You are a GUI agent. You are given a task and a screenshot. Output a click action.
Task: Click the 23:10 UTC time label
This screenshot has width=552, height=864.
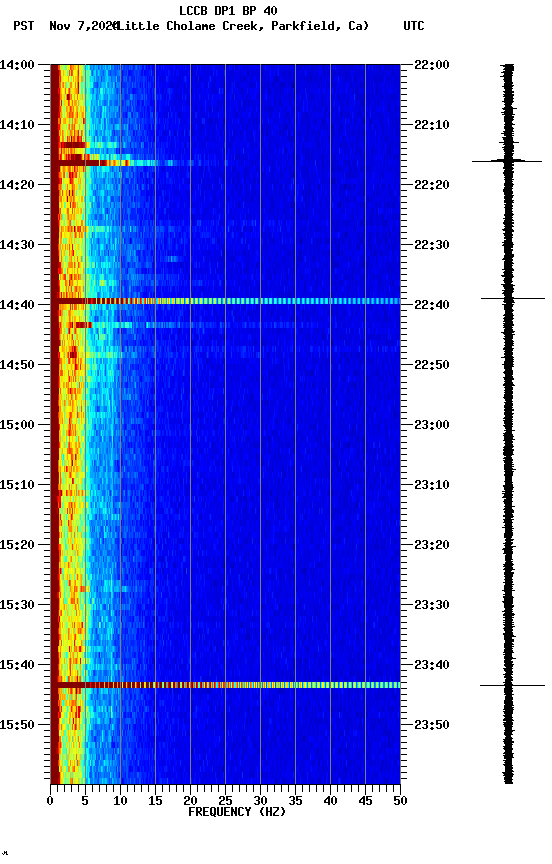432,485
